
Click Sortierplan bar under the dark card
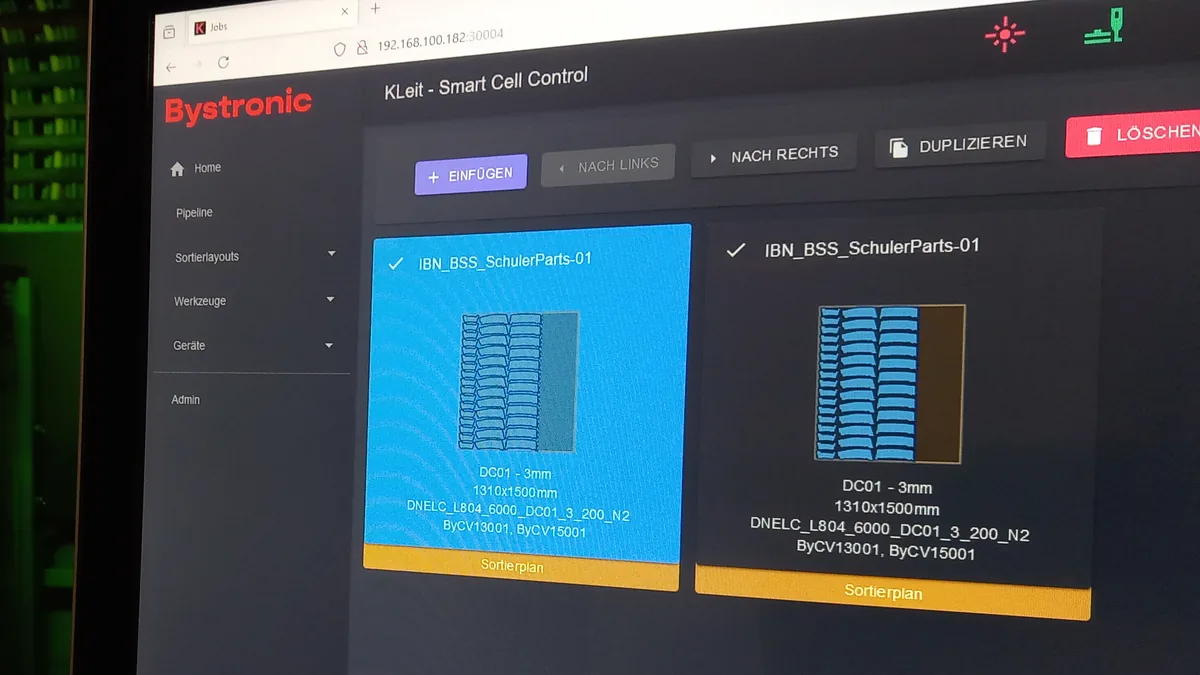pos(892,593)
